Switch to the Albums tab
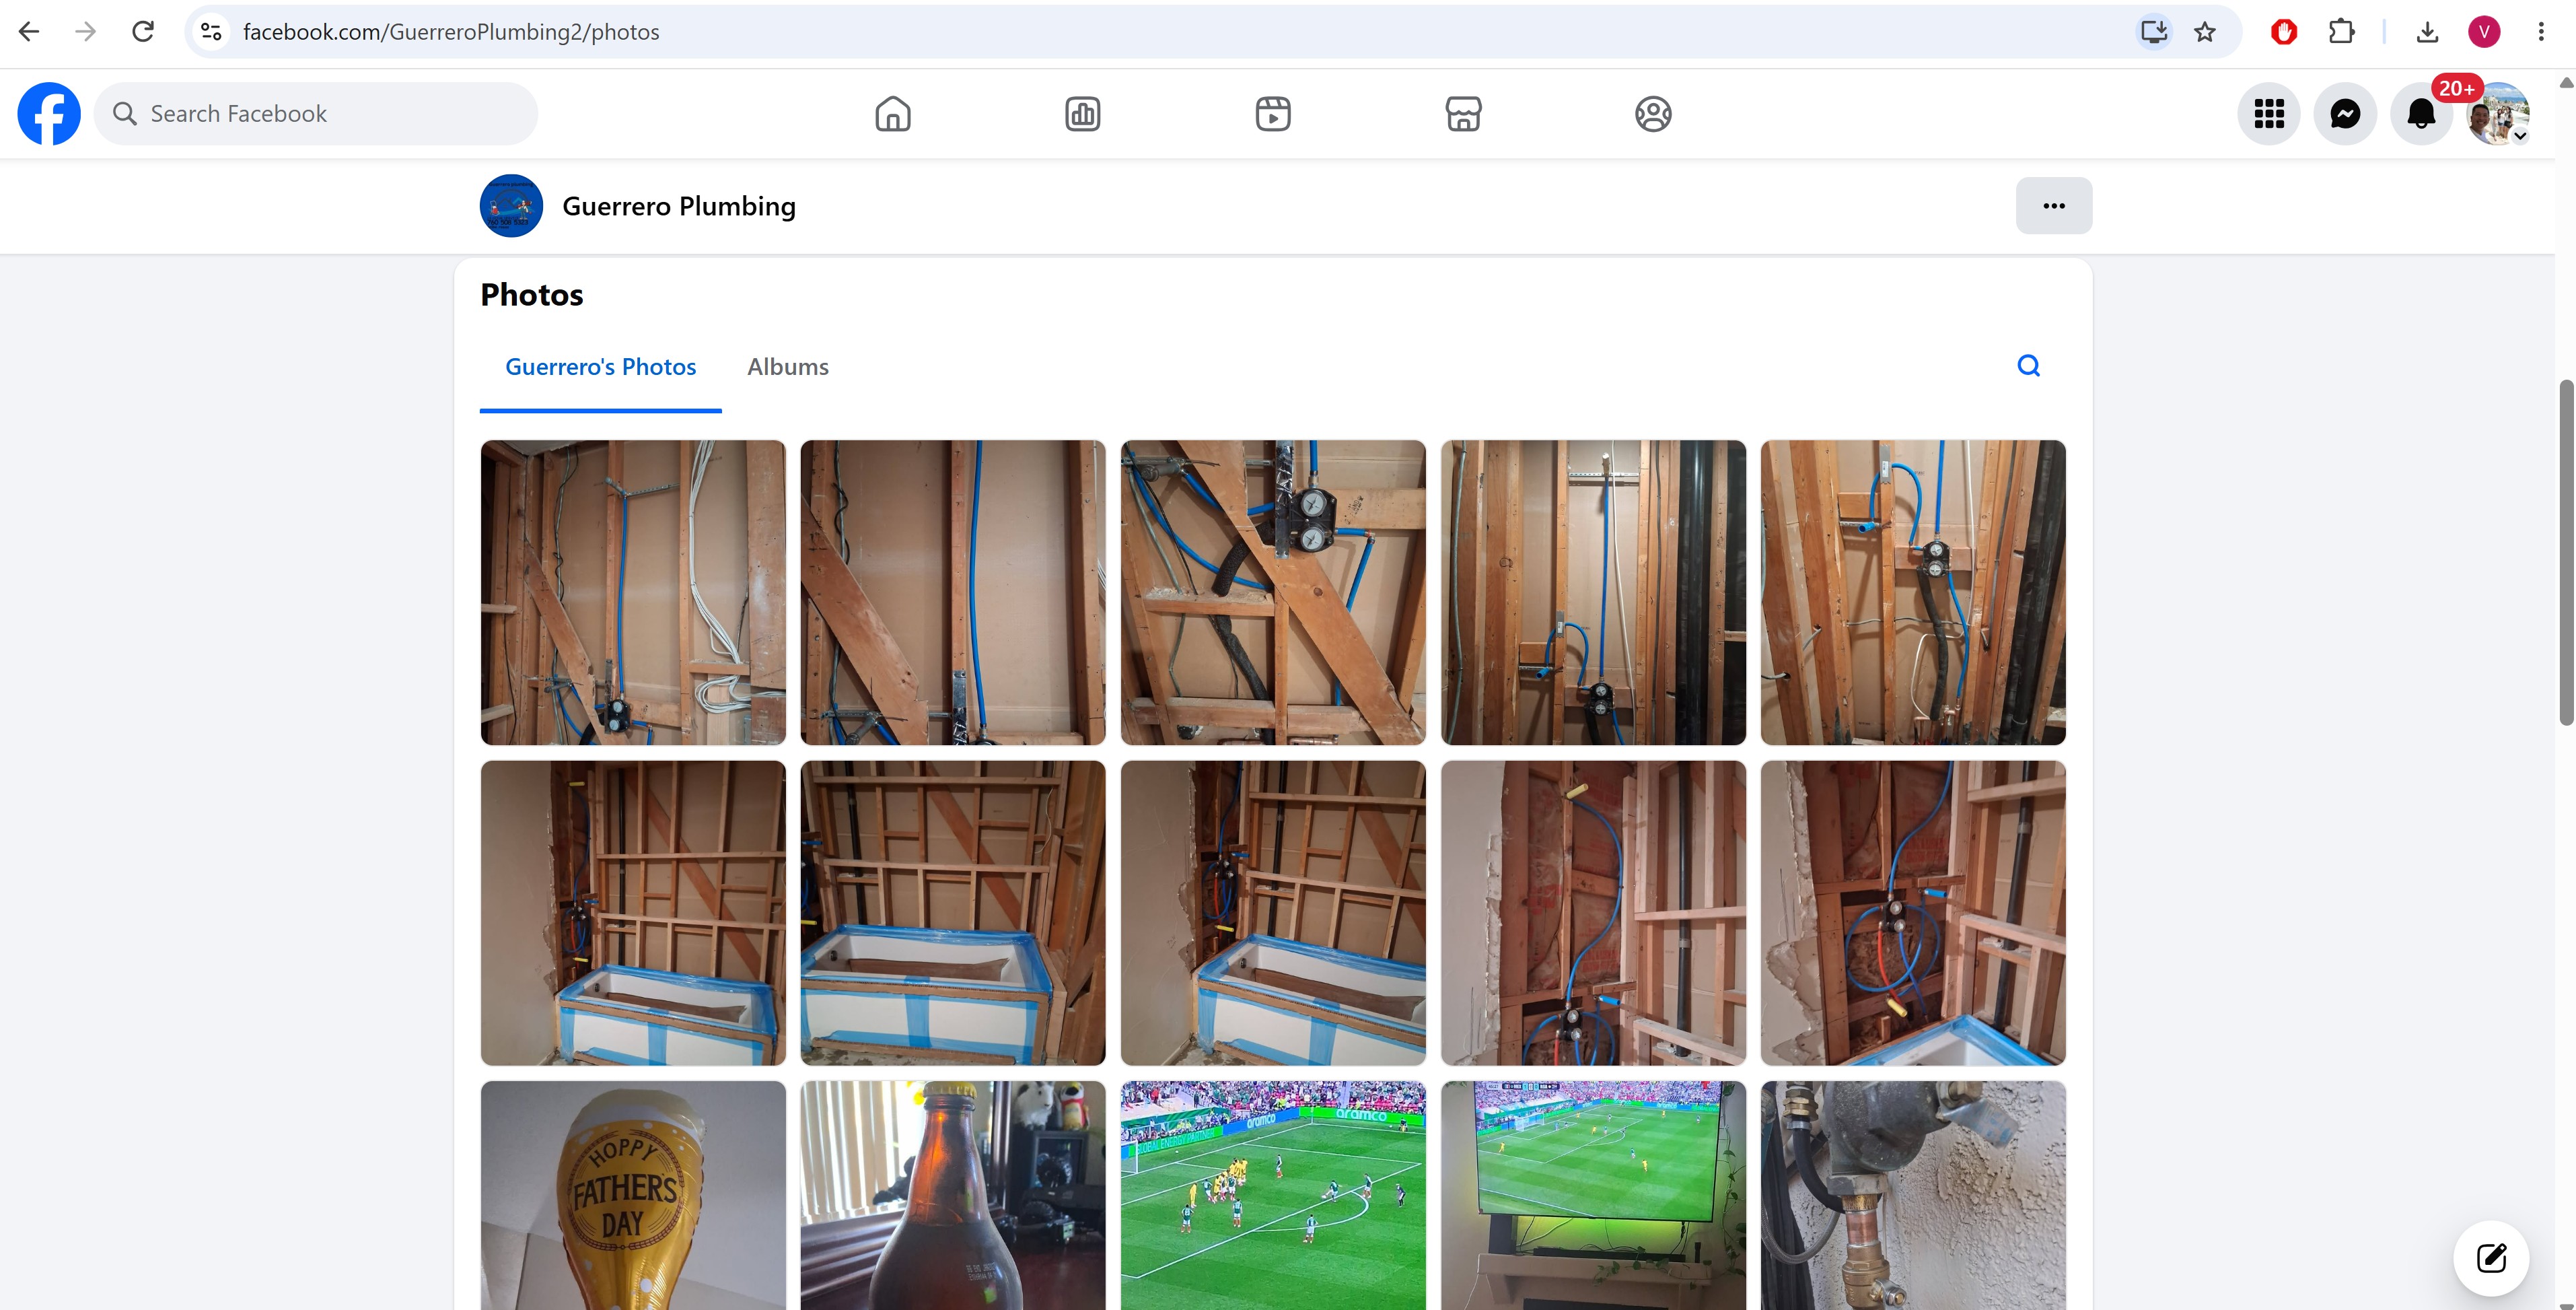Image resolution: width=2576 pixels, height=1310 pixels. pos(788,367)
